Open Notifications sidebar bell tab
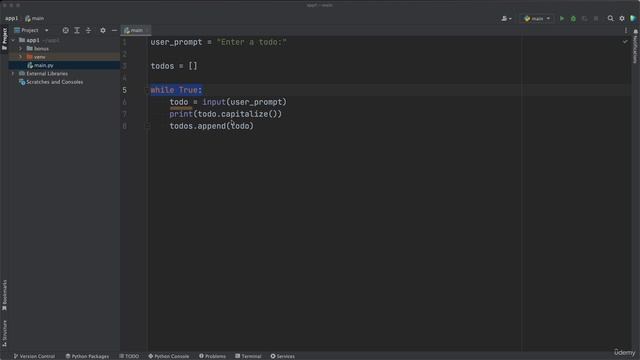This screenshot has width=640, height=360. click(636, 46)
